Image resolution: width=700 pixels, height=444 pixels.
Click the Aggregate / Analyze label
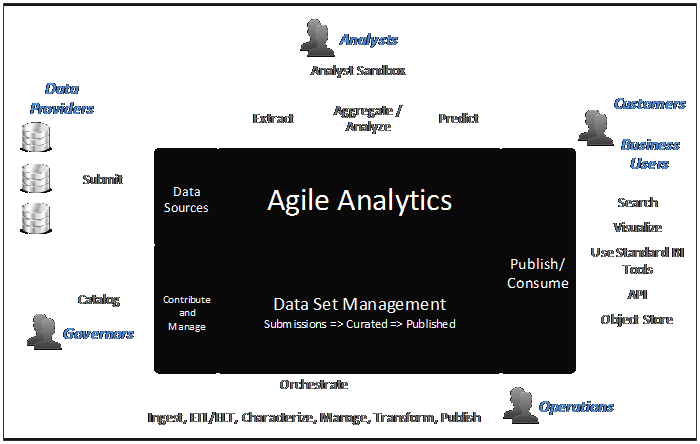point(368,118)
